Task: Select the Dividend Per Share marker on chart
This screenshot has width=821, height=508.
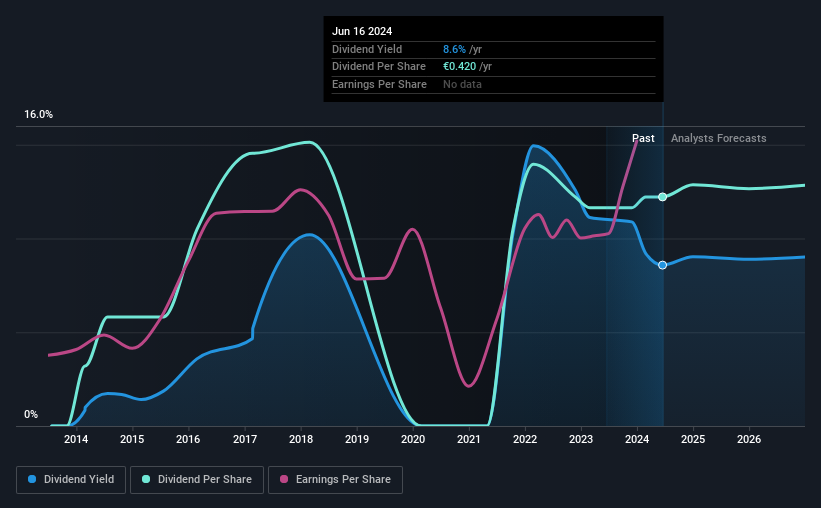Action: pyautogui.click(x=662, y=197)
